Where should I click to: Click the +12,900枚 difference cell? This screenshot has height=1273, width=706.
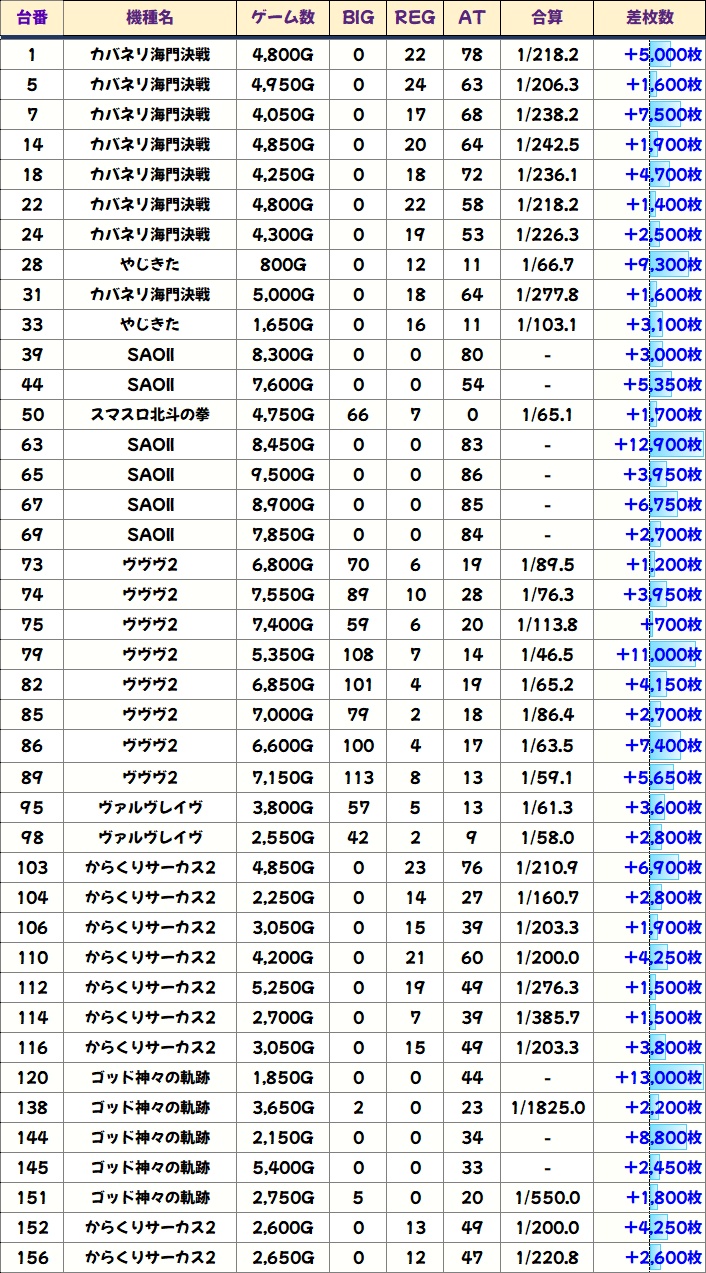pyautogui.click(x=650, y=445)
